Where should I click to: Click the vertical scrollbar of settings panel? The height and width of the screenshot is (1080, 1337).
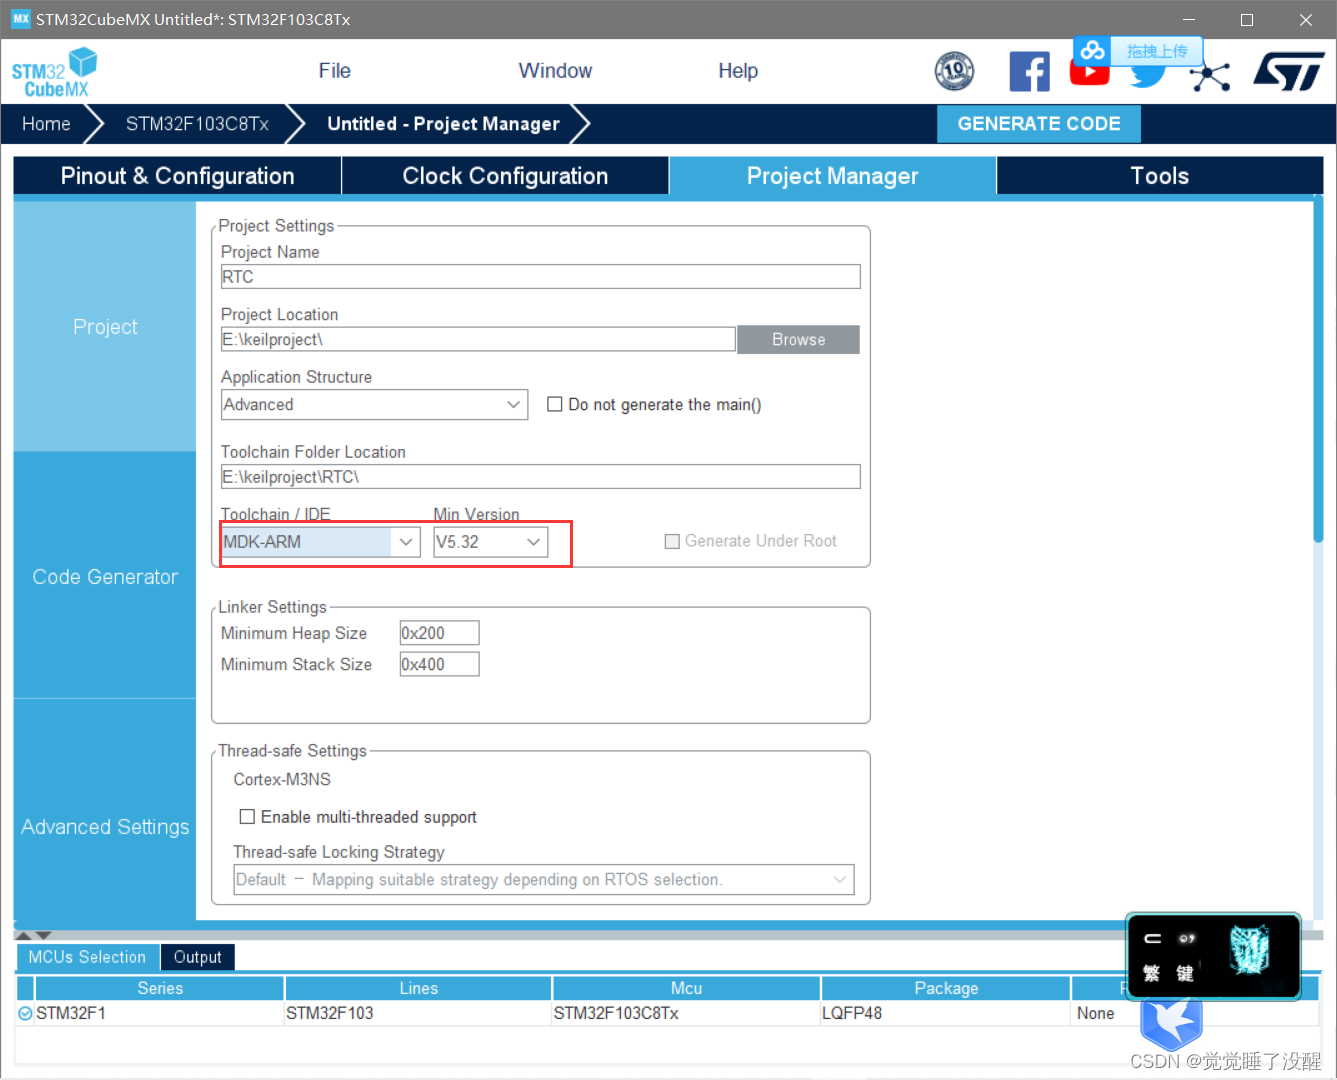click(1317, 370)
